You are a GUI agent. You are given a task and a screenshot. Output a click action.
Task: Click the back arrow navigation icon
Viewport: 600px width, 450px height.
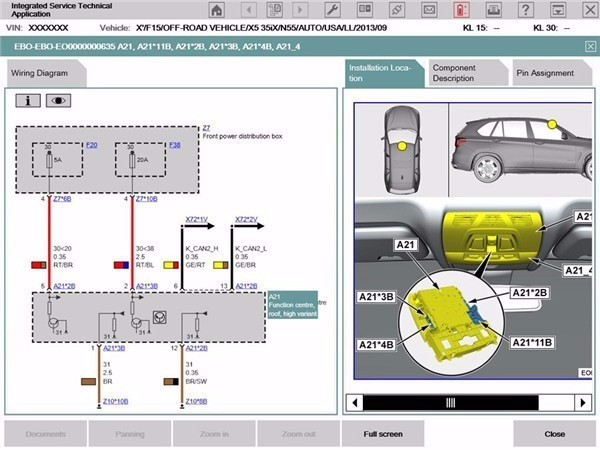click(248, 10)
